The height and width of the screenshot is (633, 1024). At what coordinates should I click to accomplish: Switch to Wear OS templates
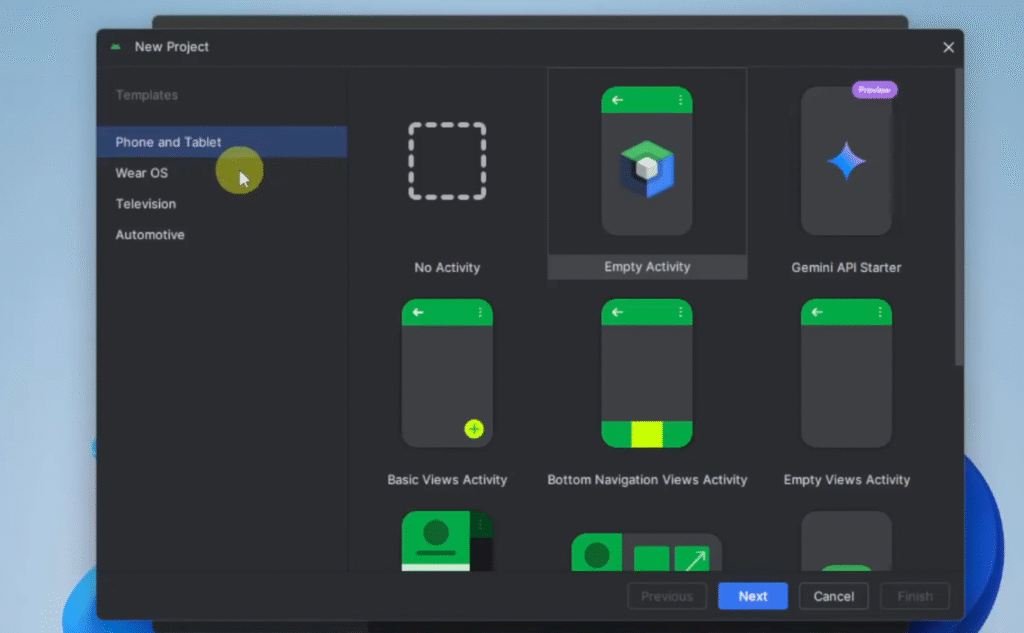[x=222, y=172]
